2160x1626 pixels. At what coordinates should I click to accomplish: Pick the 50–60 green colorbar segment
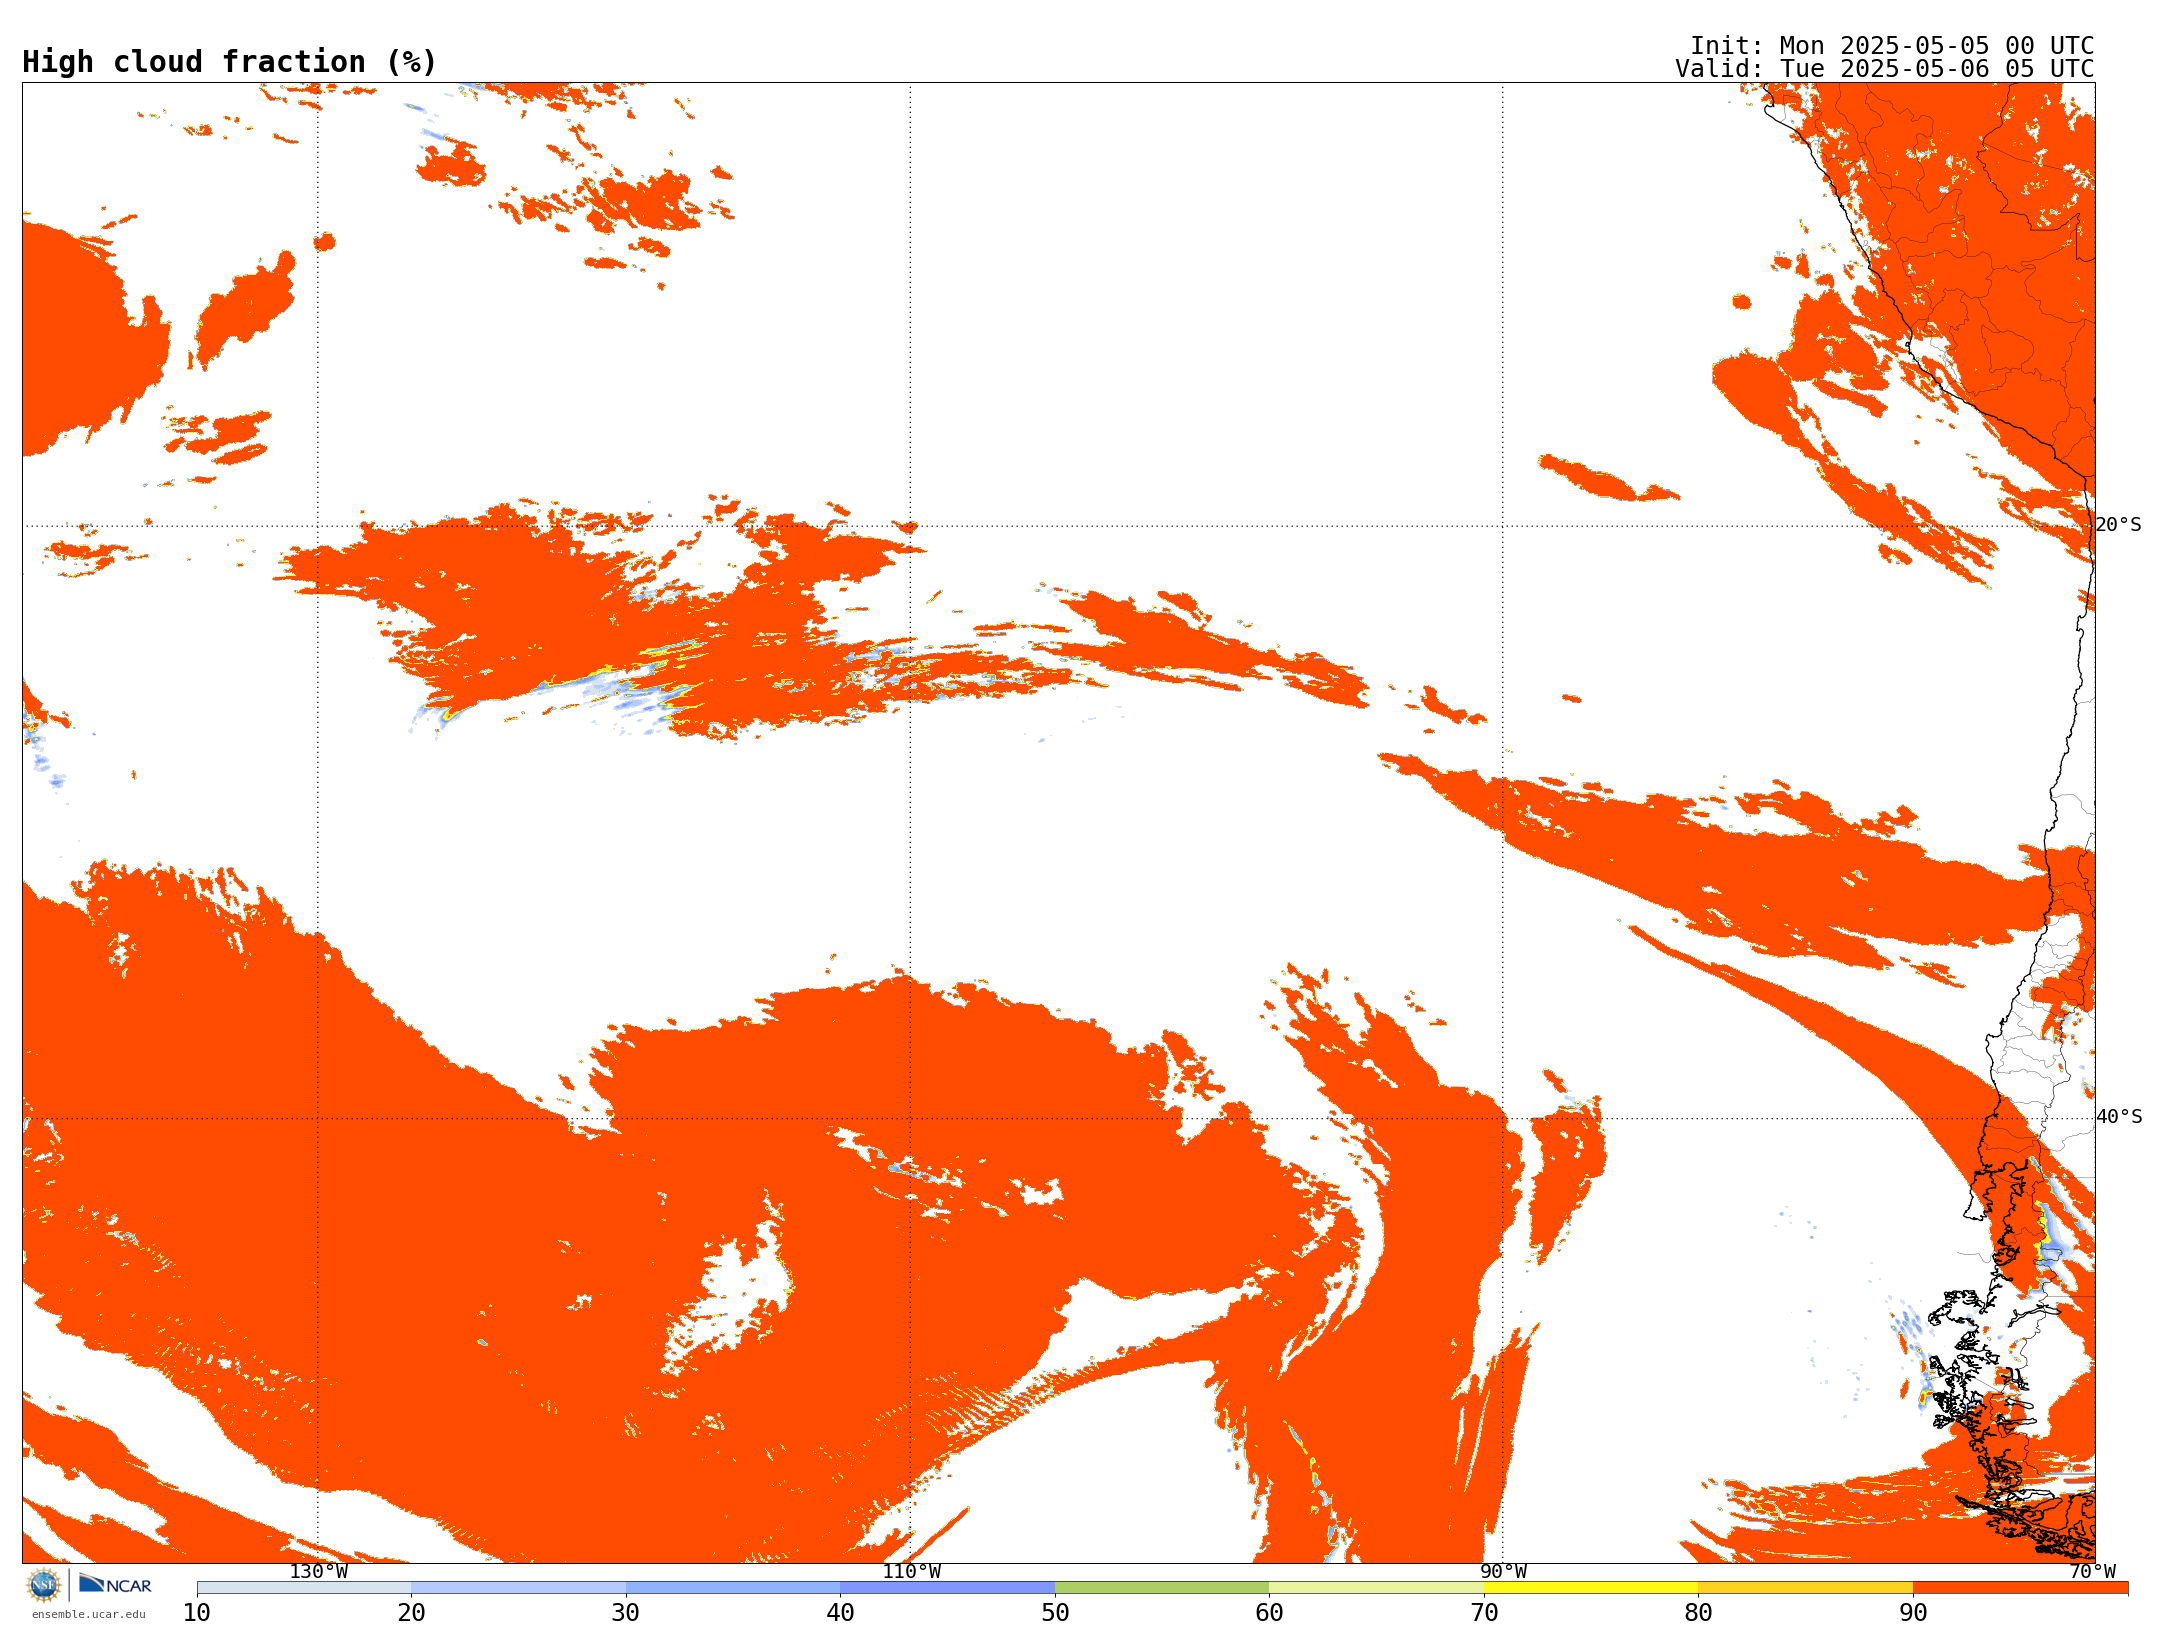1162,1588
